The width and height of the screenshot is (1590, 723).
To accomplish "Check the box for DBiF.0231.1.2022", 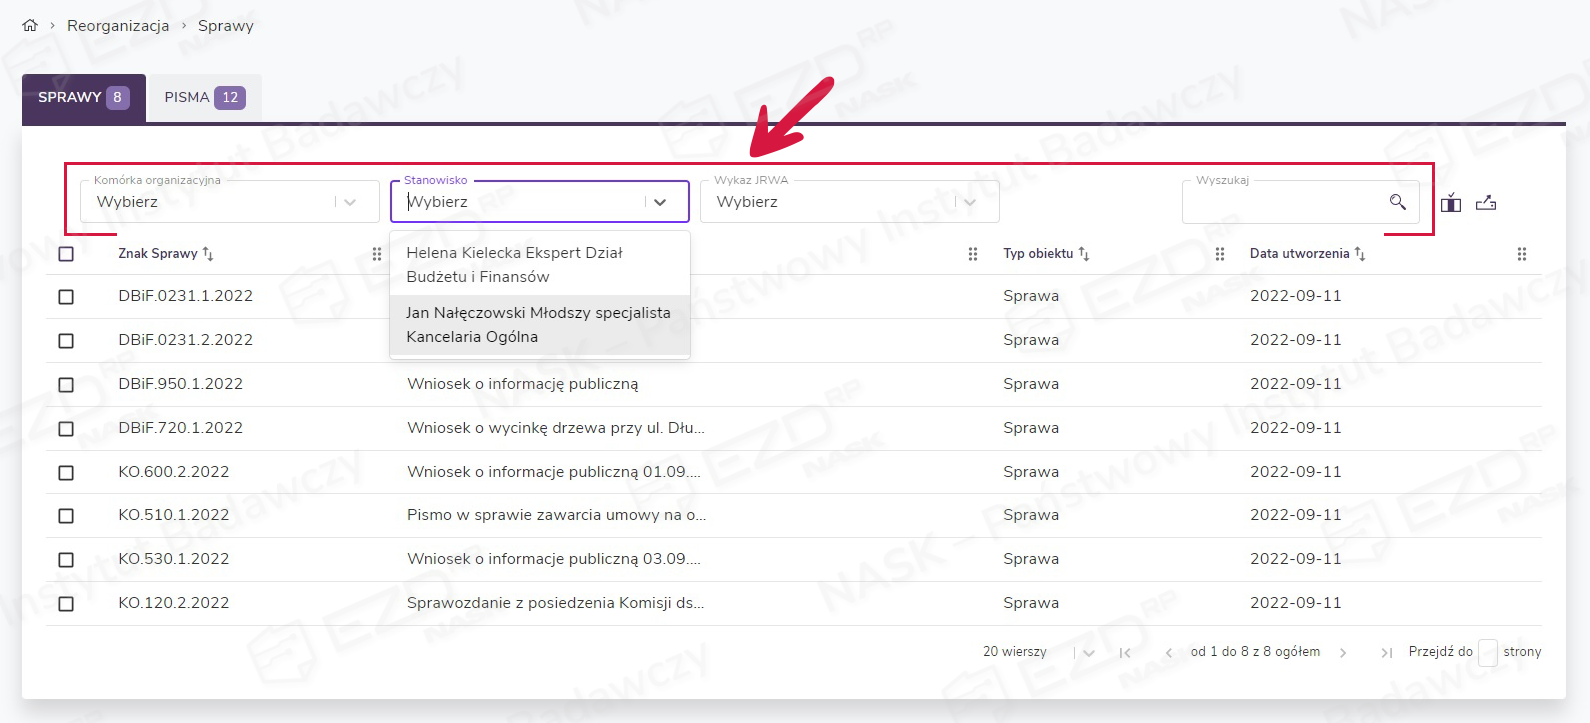I will [66, 297].
